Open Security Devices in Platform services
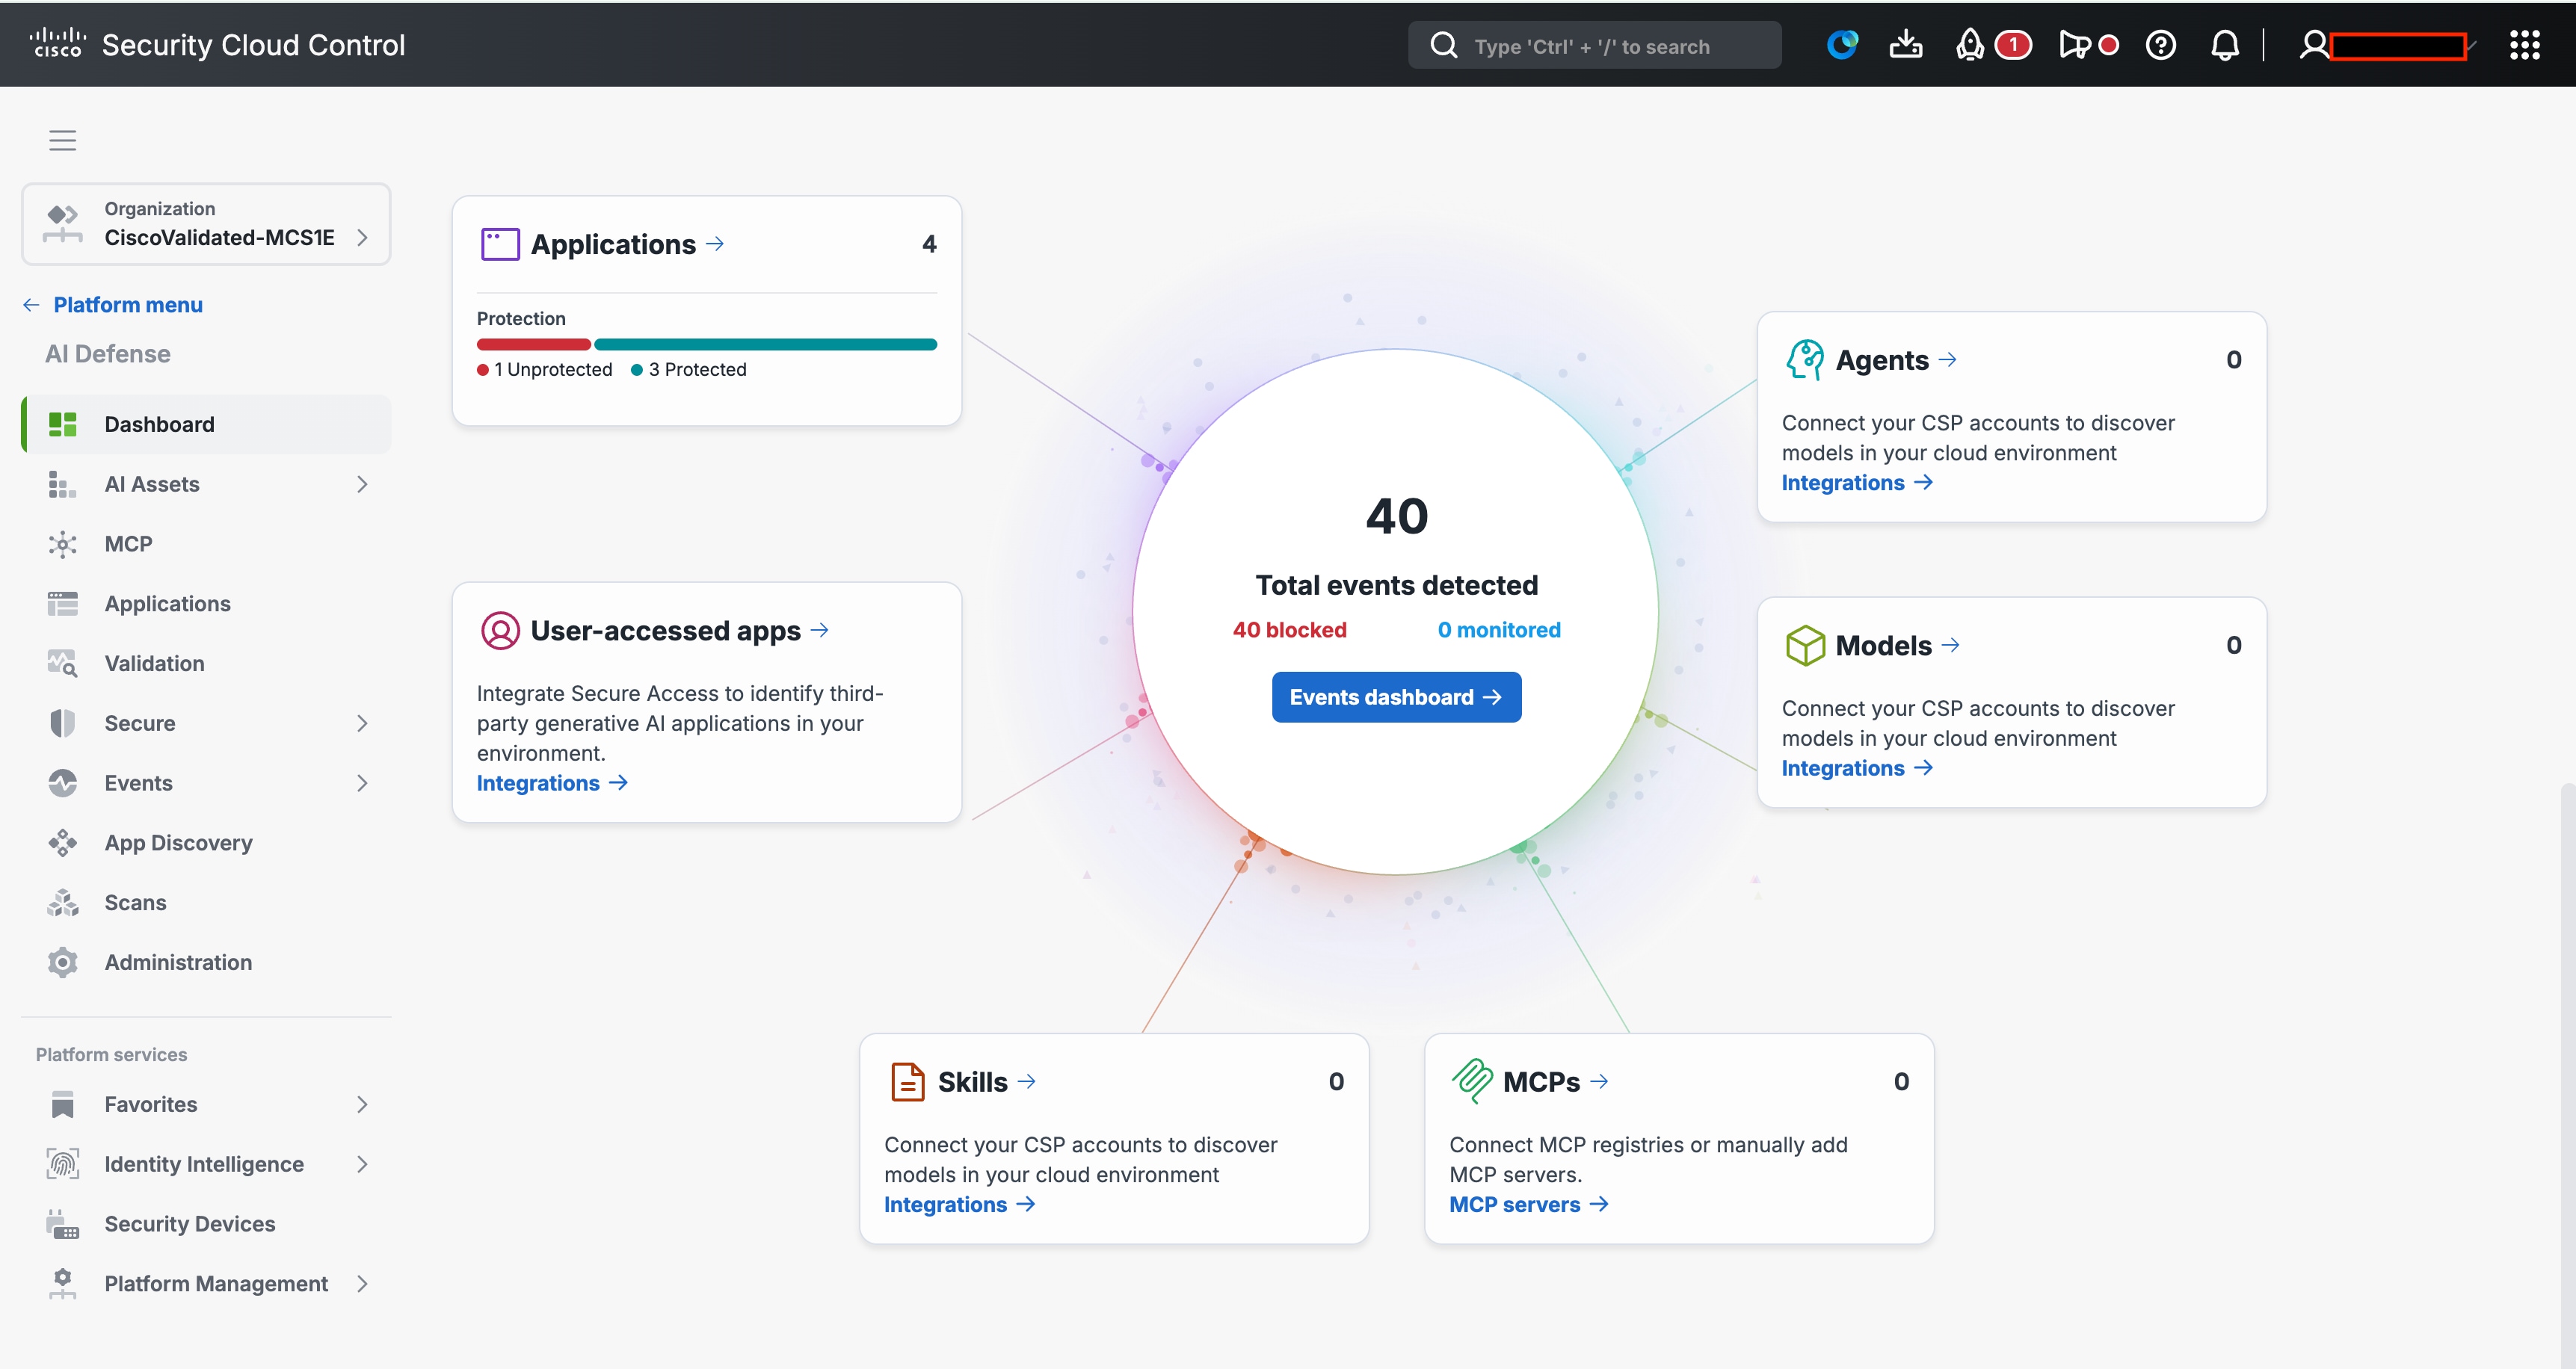 pyautogui.click(x=206, y=1224)
